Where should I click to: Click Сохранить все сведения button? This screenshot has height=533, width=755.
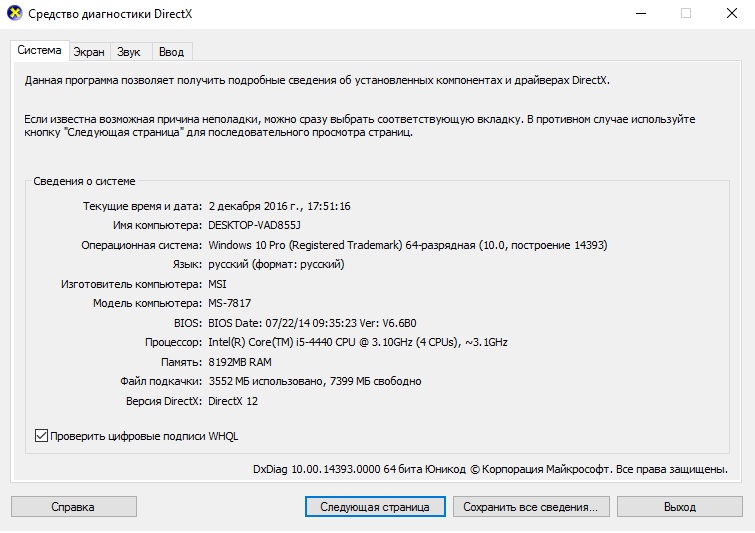(x=530, y=507)
